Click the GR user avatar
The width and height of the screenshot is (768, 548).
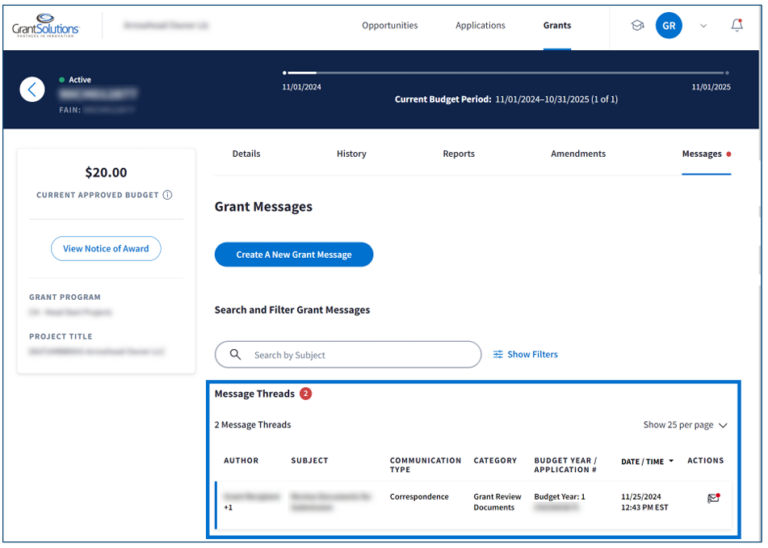pyautogui.click(x=669, y=25)
